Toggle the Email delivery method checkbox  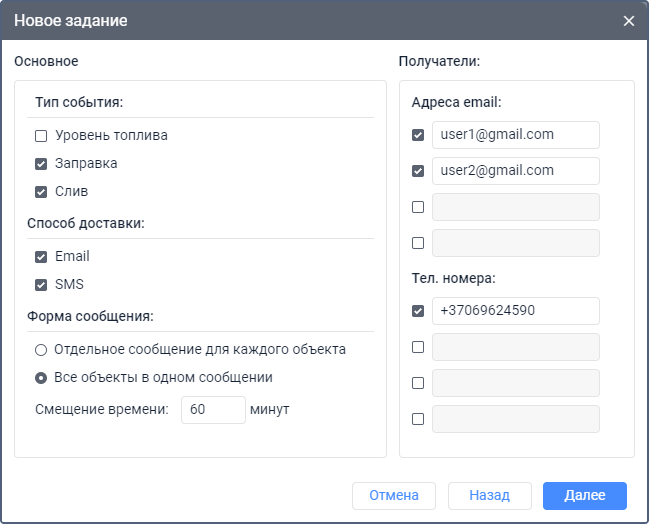click(41, 257)
